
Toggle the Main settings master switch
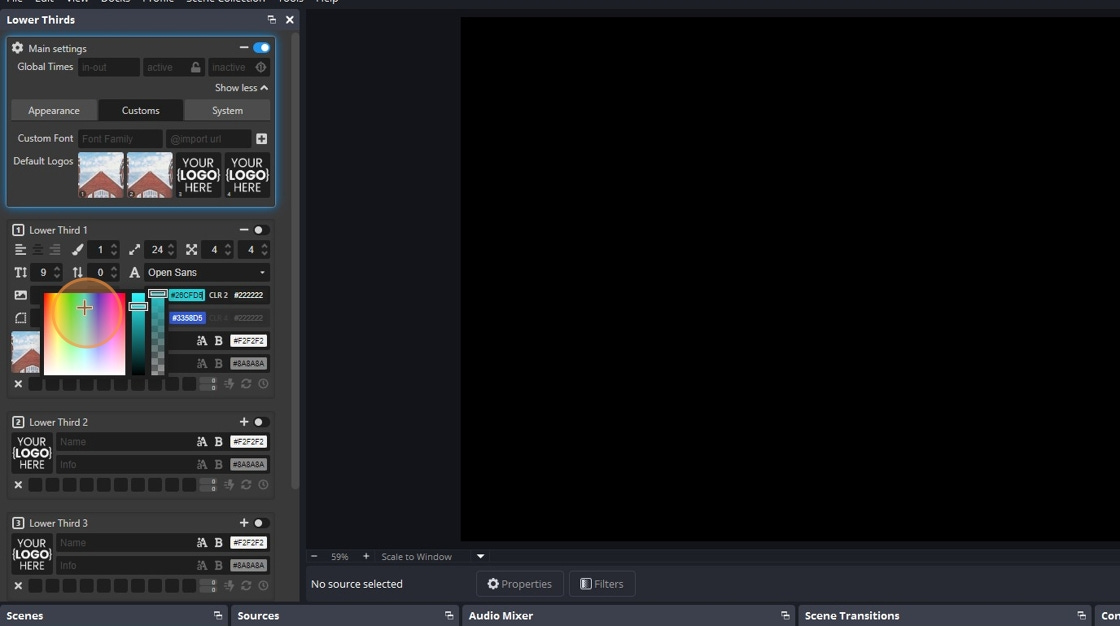[261, 48]
